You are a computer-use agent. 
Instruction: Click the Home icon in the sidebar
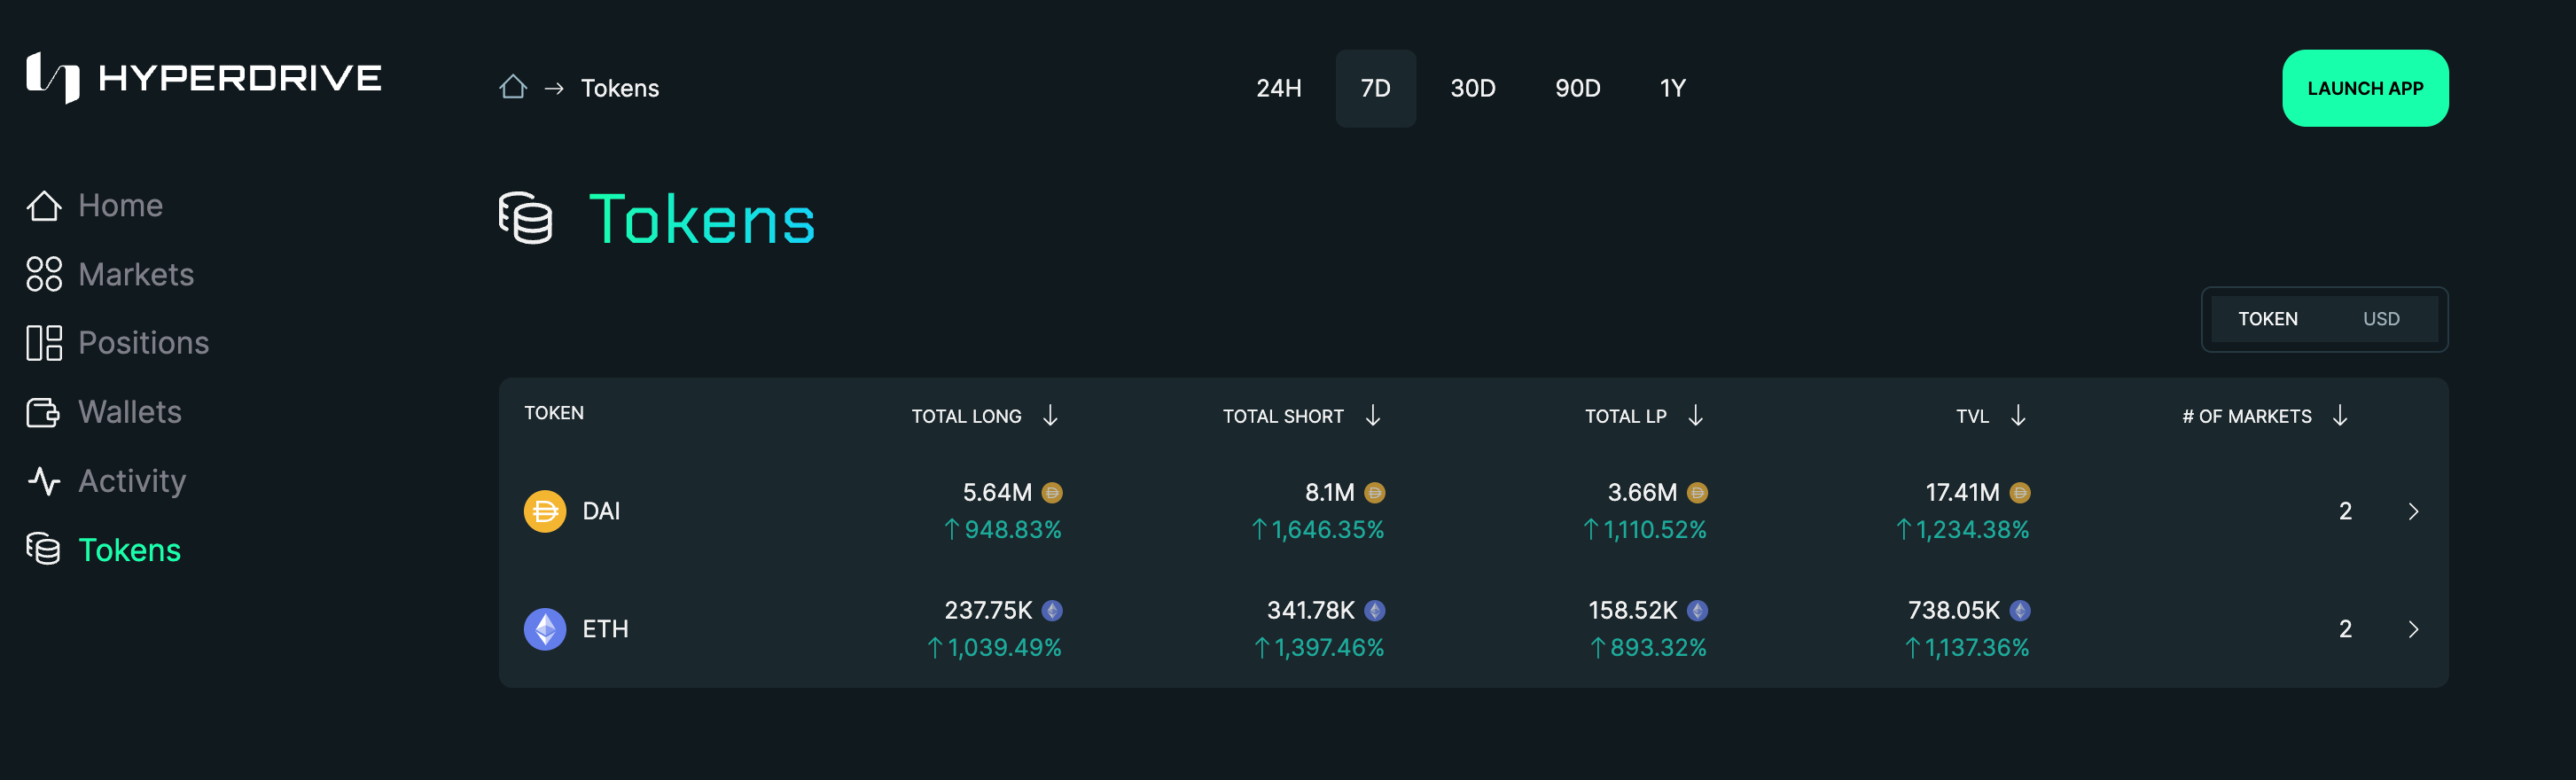point(44,206)
